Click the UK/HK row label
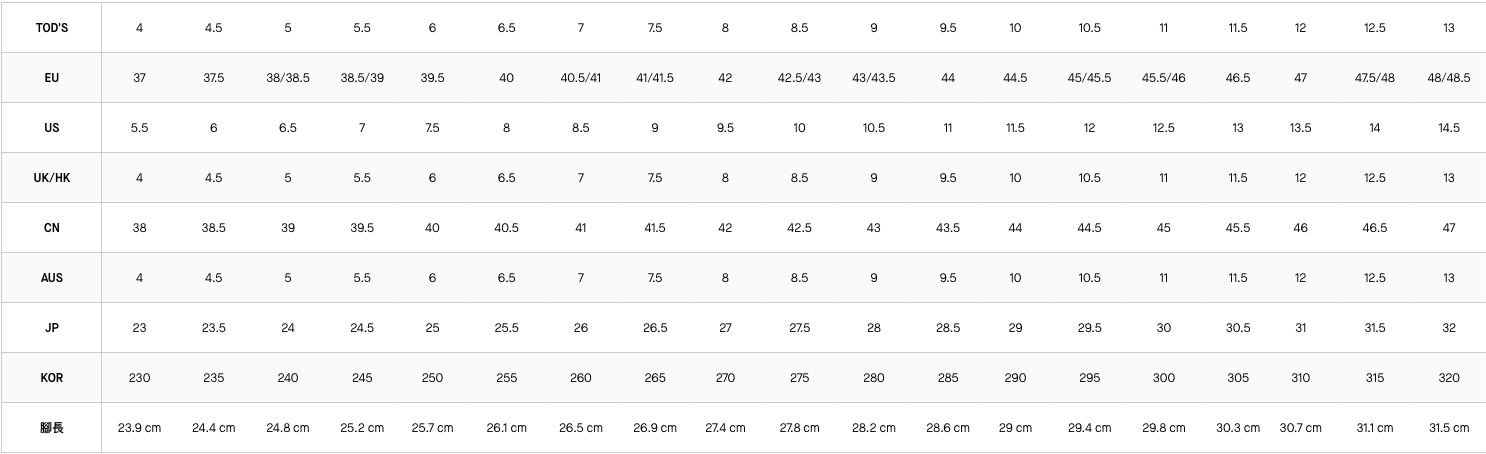 coord(51,178)
